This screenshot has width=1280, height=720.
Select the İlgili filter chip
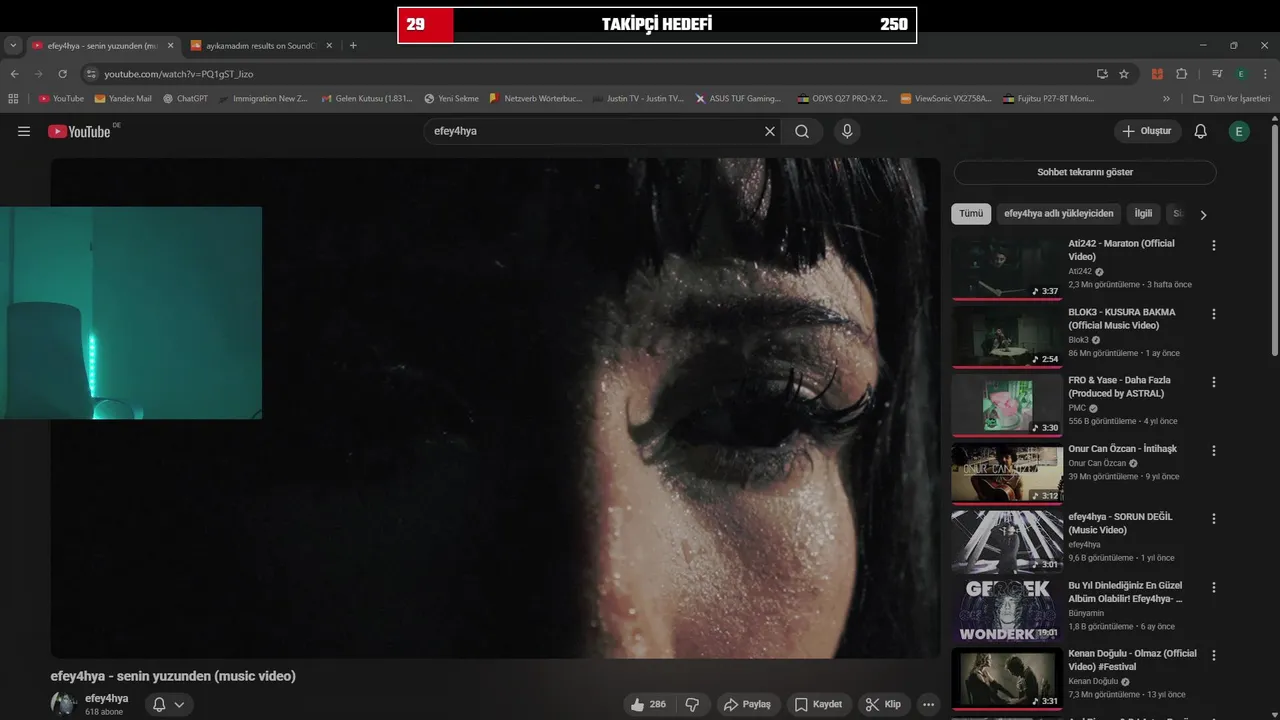coord(1143,214)
